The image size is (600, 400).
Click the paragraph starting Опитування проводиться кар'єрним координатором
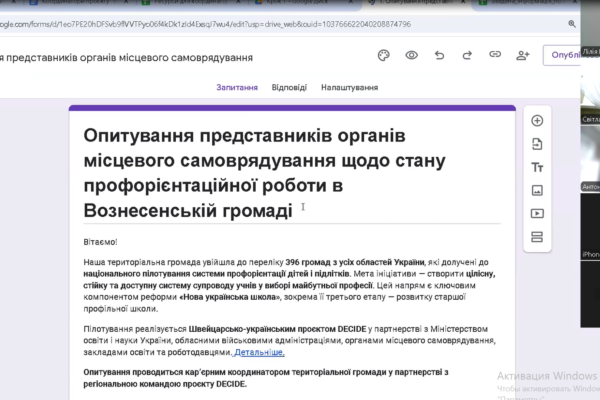click(x=266, y=378)
